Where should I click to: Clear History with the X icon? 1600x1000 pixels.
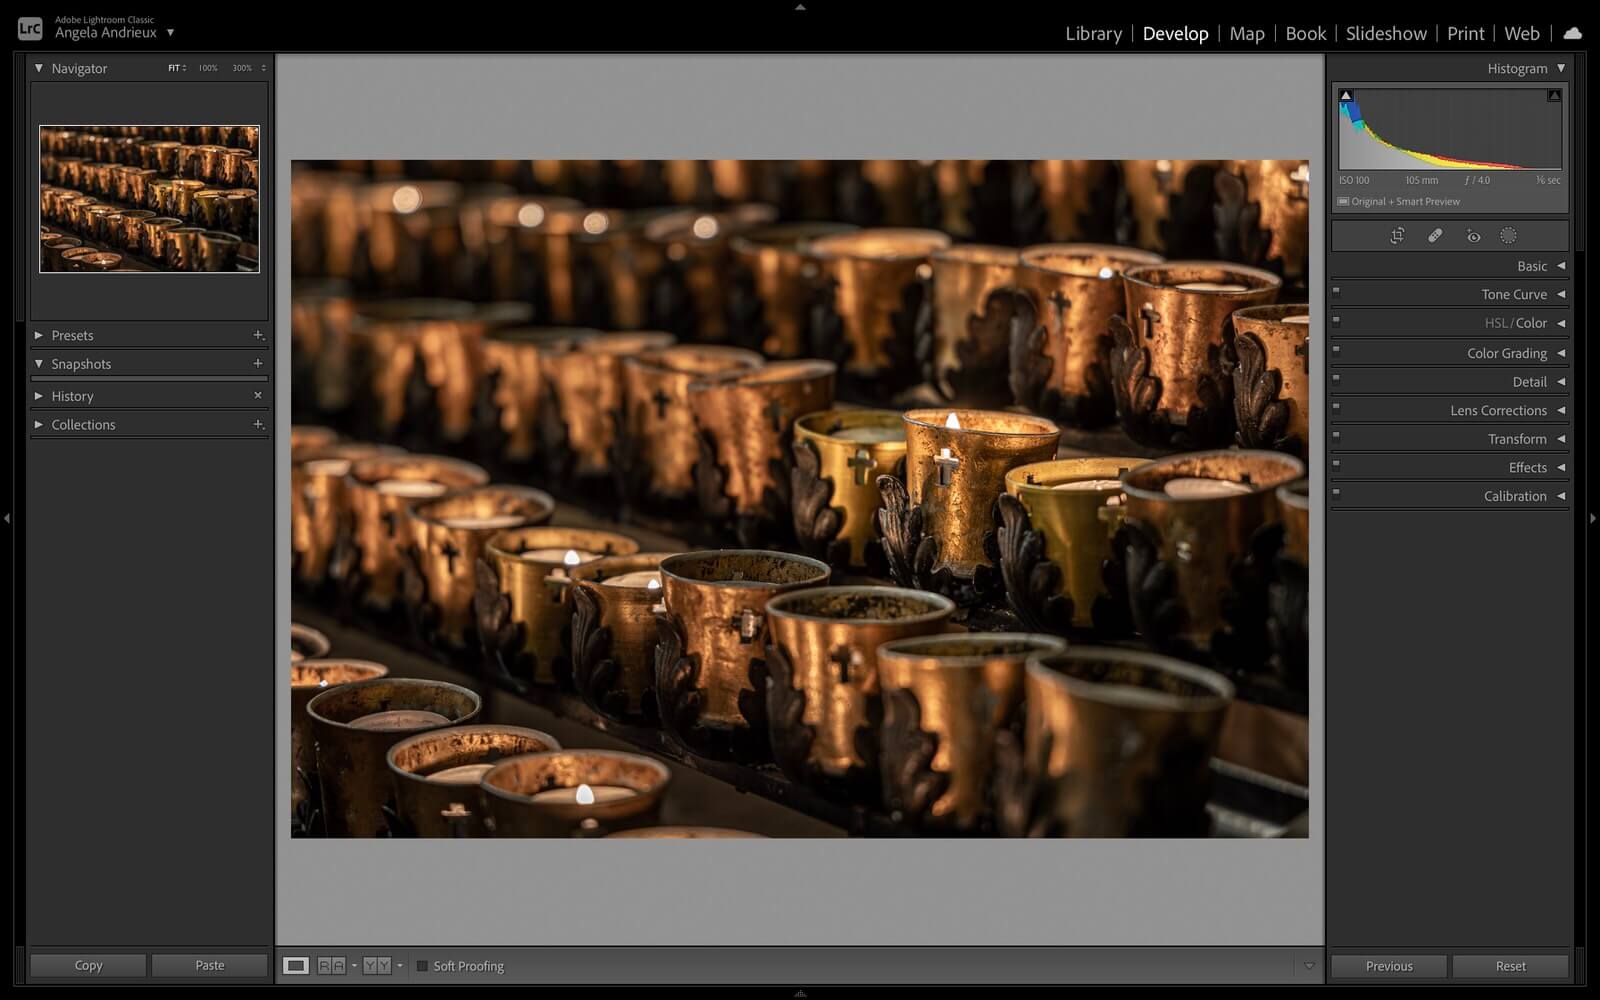point(258,396)
